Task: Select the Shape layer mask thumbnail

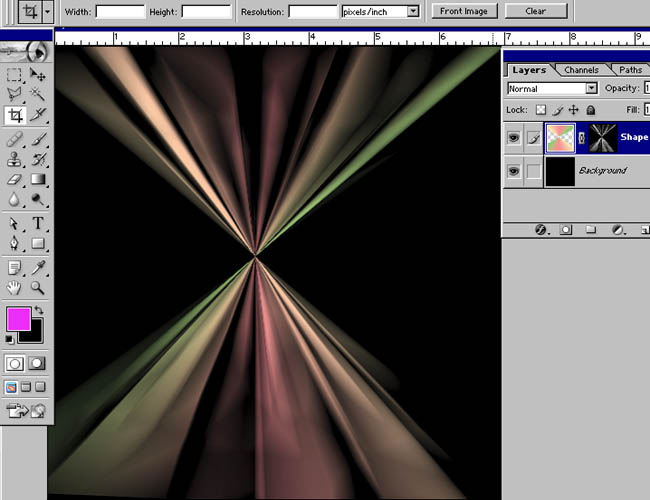Action: click(x=603, y=138)
